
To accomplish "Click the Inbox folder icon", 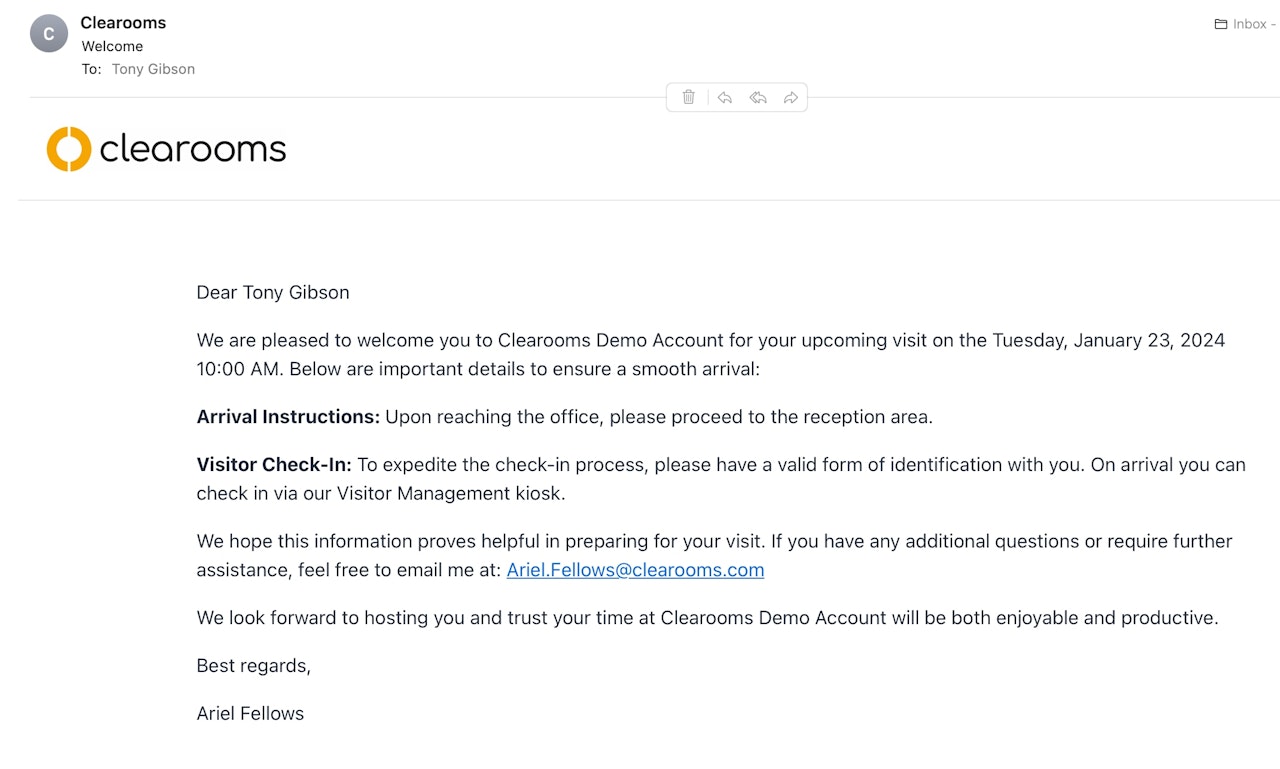I will coord(1221,24).
